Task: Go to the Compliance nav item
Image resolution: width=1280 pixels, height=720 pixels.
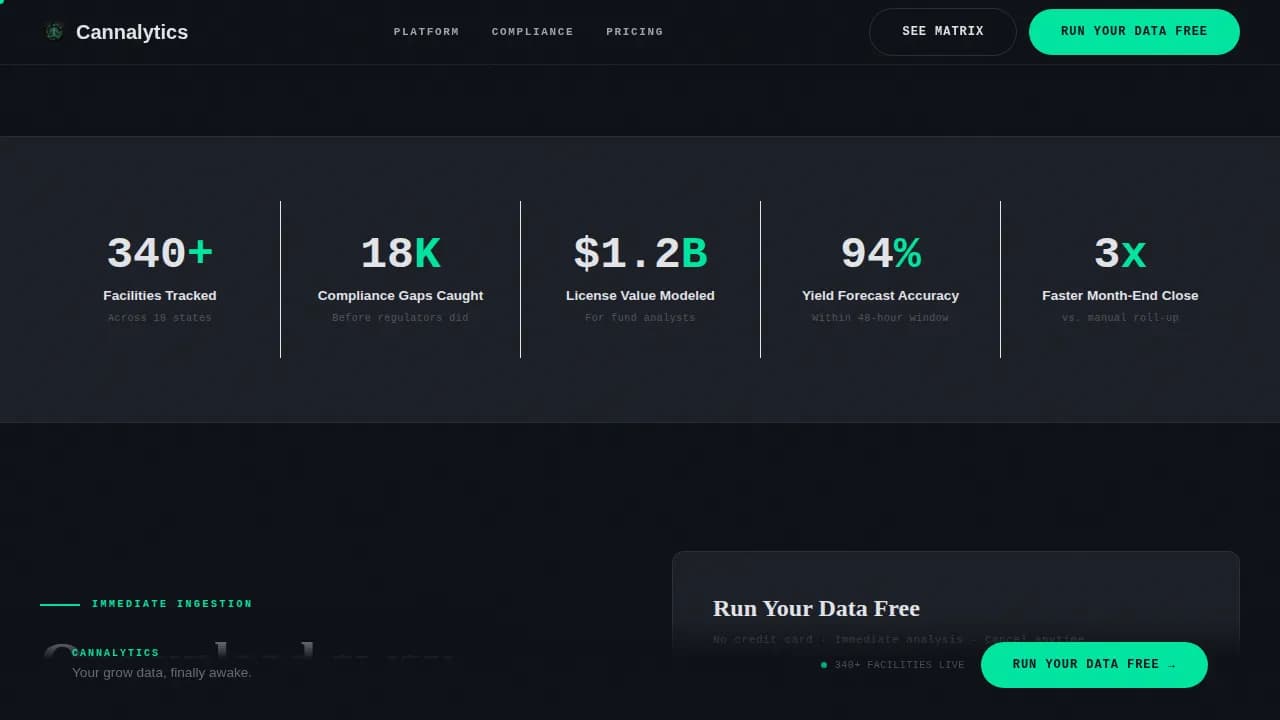Action: tap(533, 32)
